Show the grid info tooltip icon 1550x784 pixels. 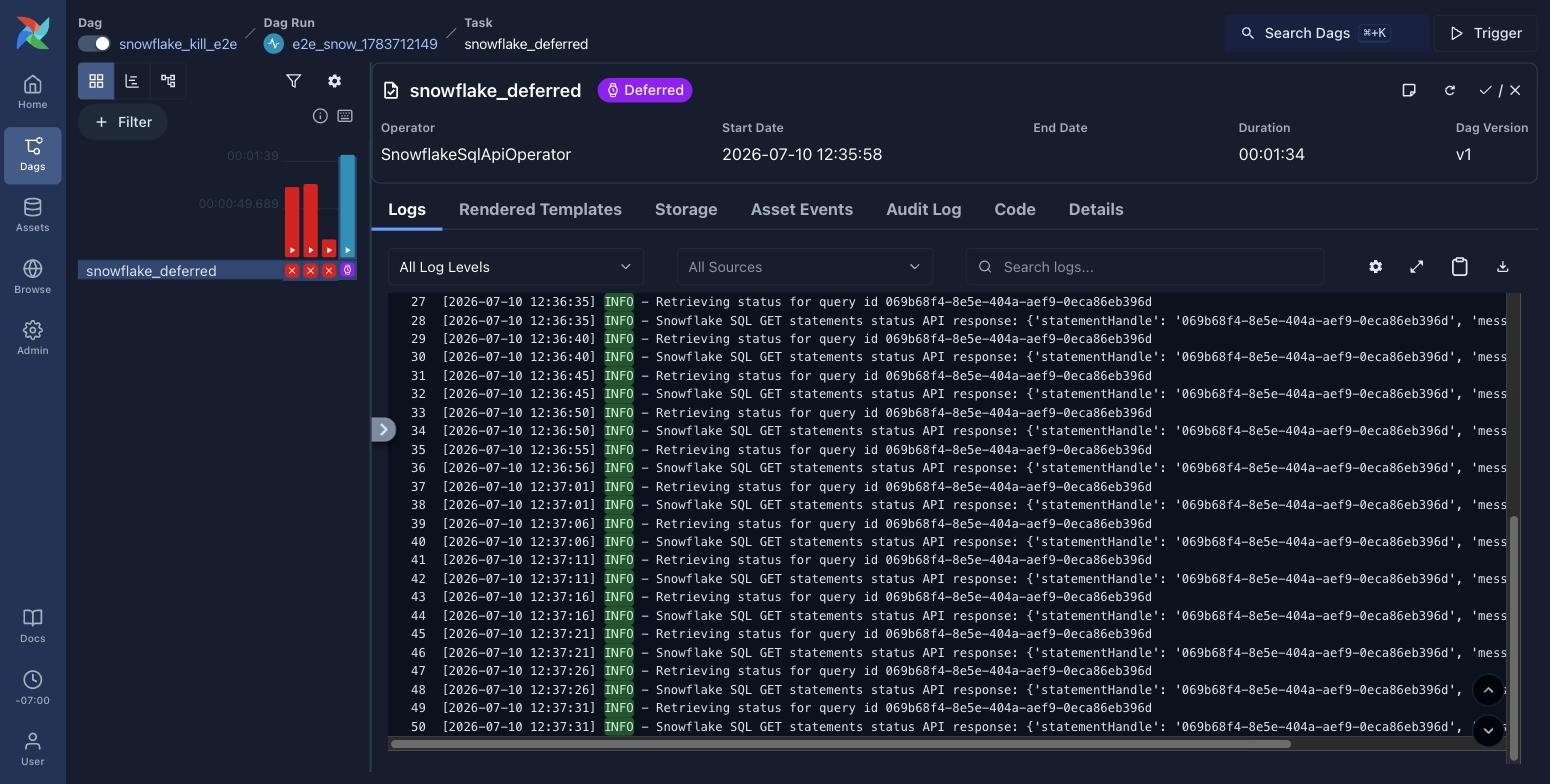[x=320, y=116]
